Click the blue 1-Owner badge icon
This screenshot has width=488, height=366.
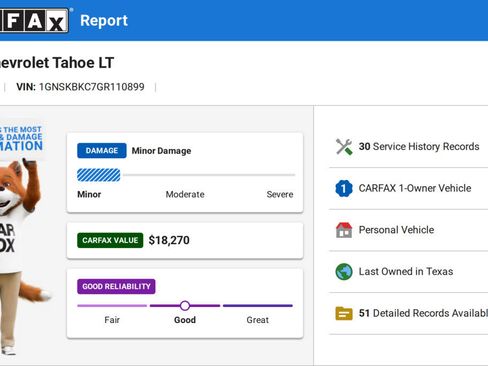point(344,188)
